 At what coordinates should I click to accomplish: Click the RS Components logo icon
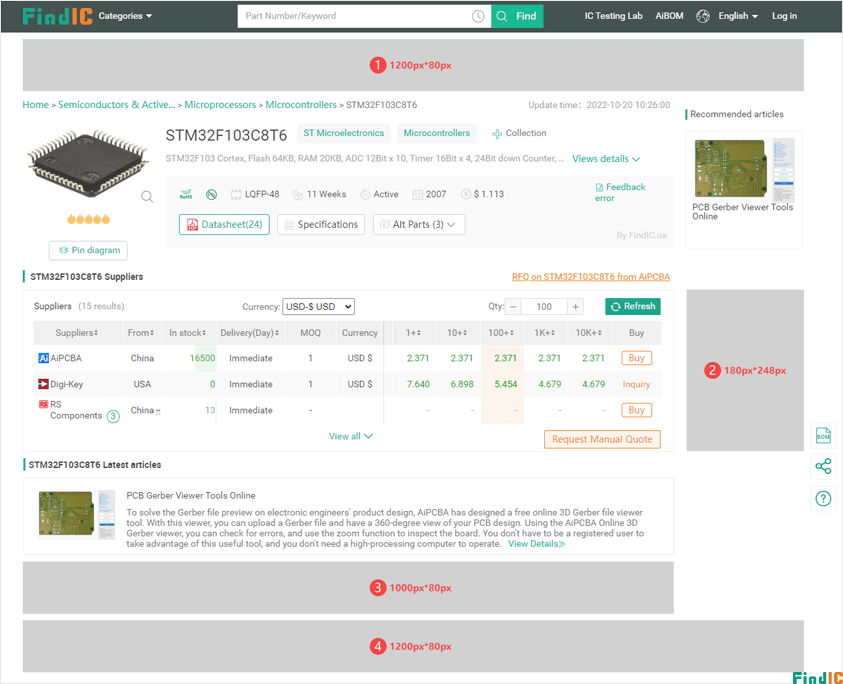[44, 404]
